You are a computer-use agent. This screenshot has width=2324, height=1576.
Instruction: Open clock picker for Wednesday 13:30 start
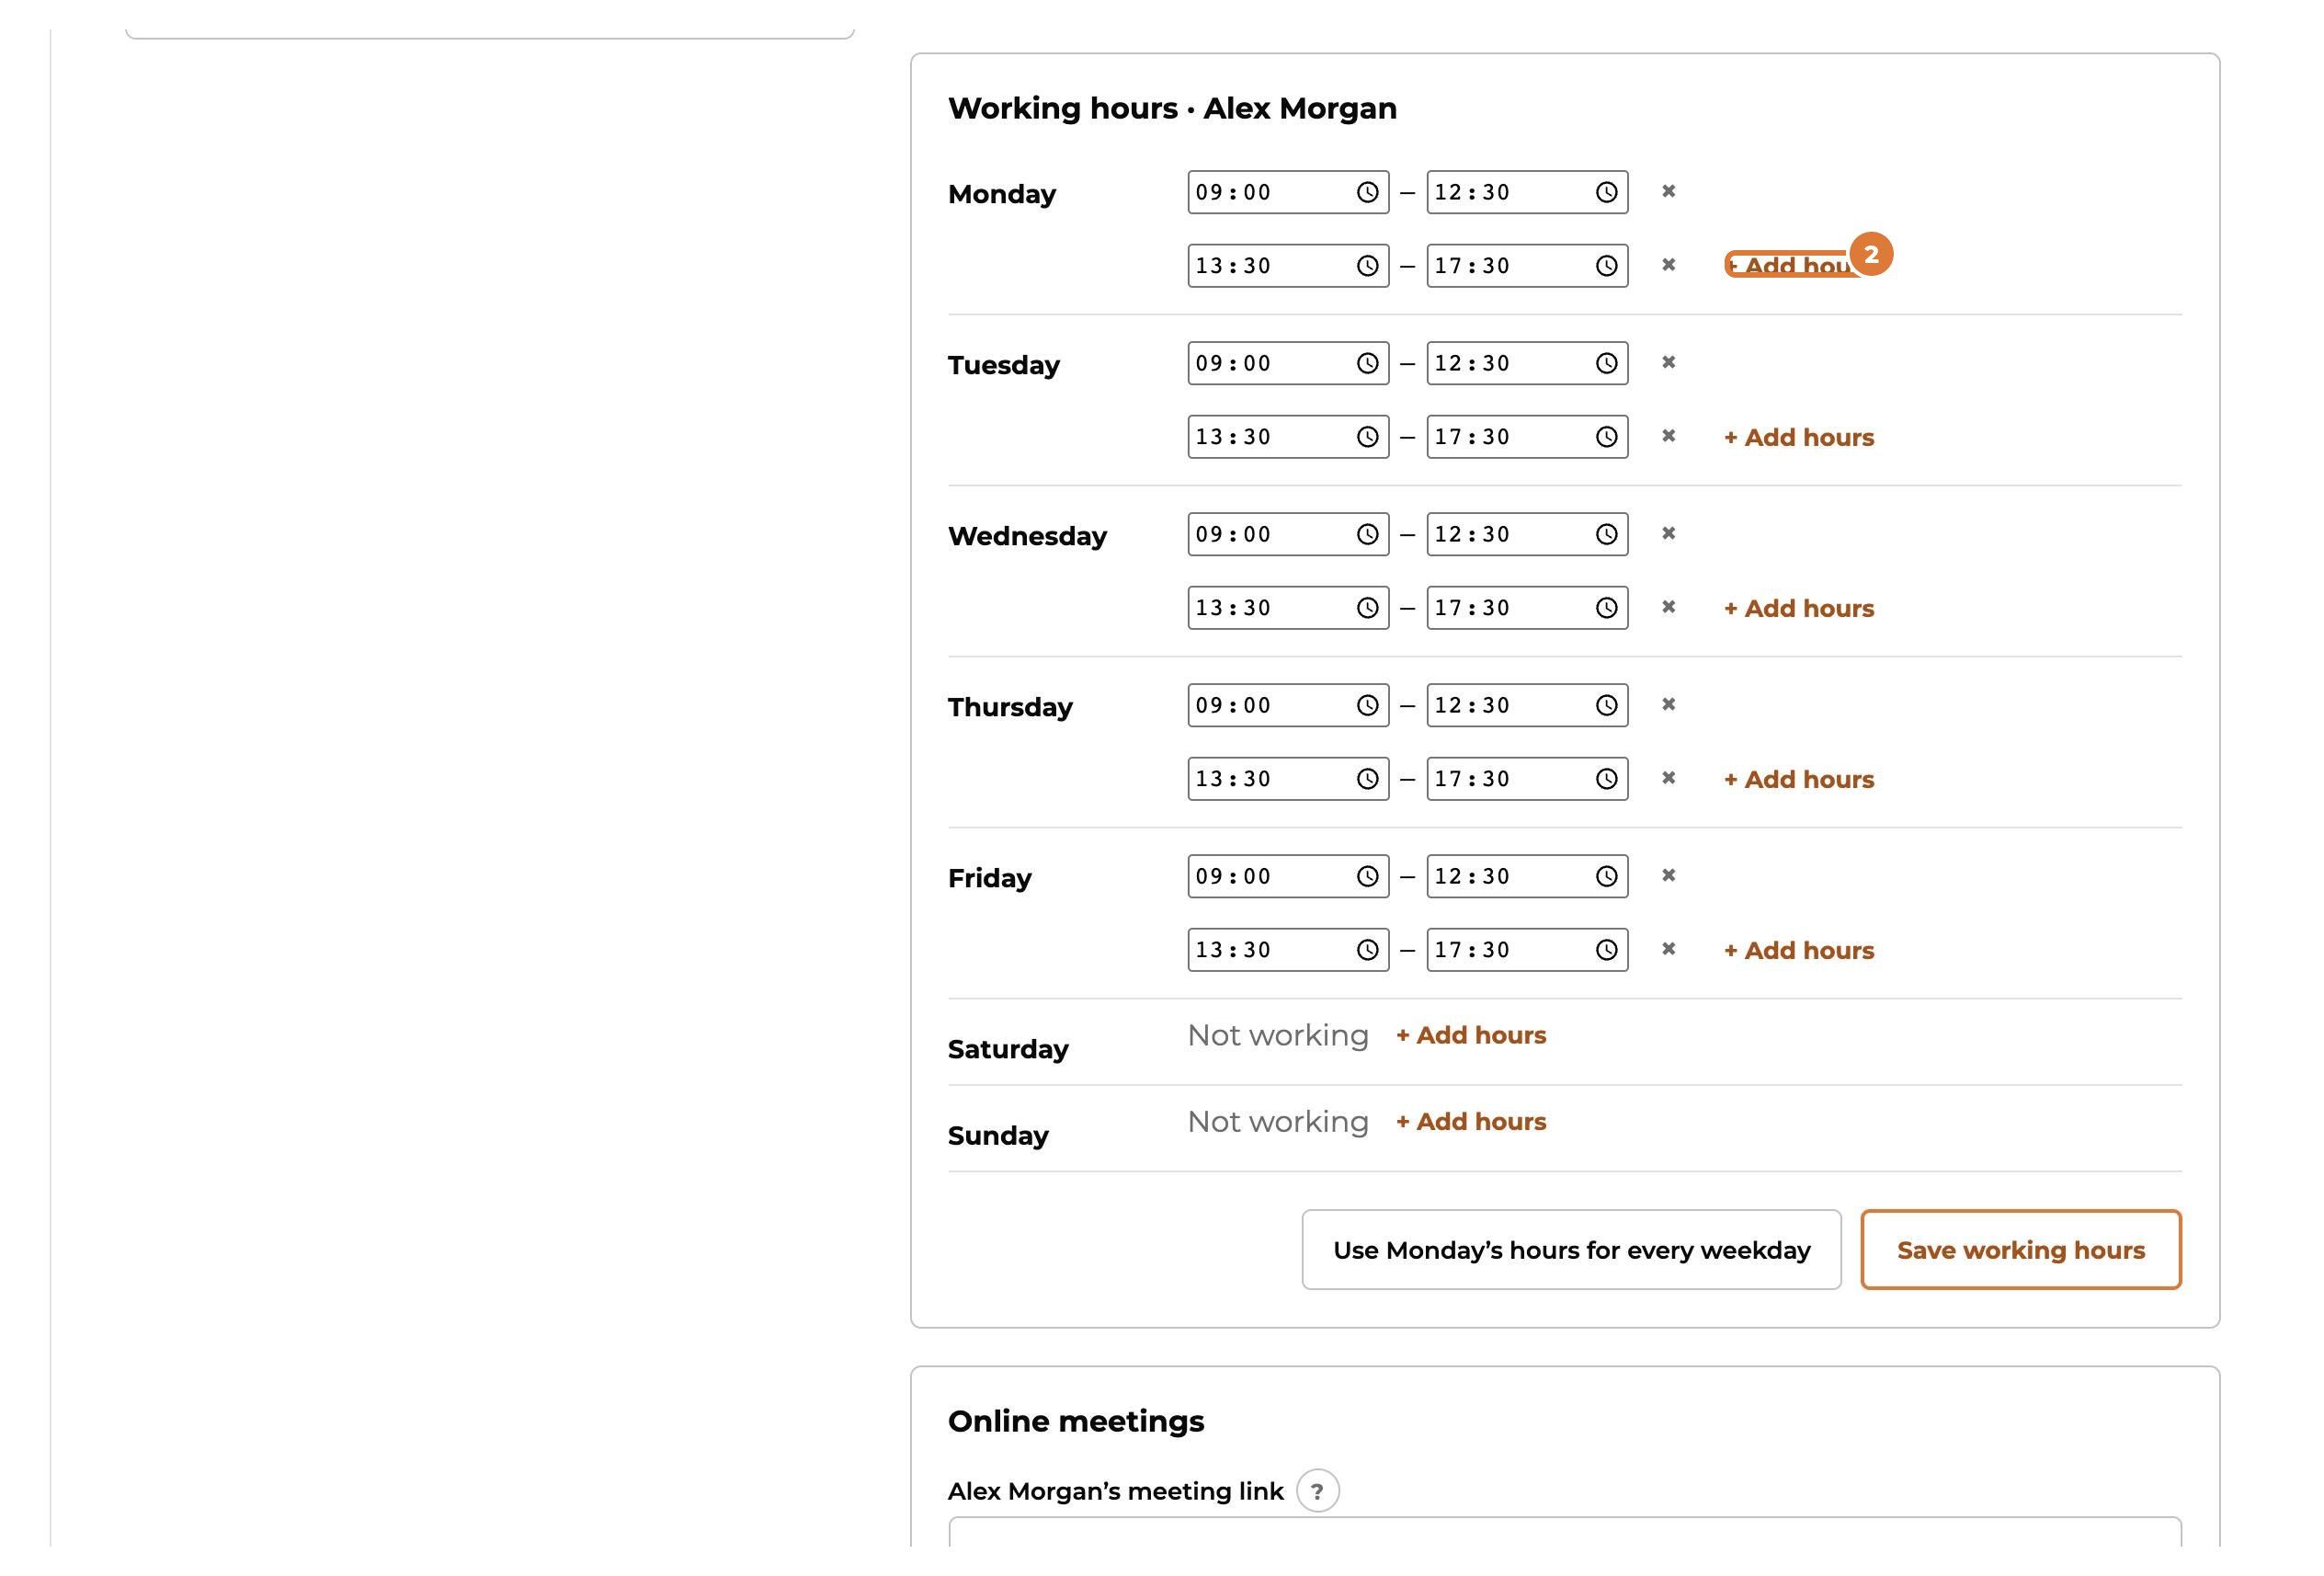click(1367, 608)
